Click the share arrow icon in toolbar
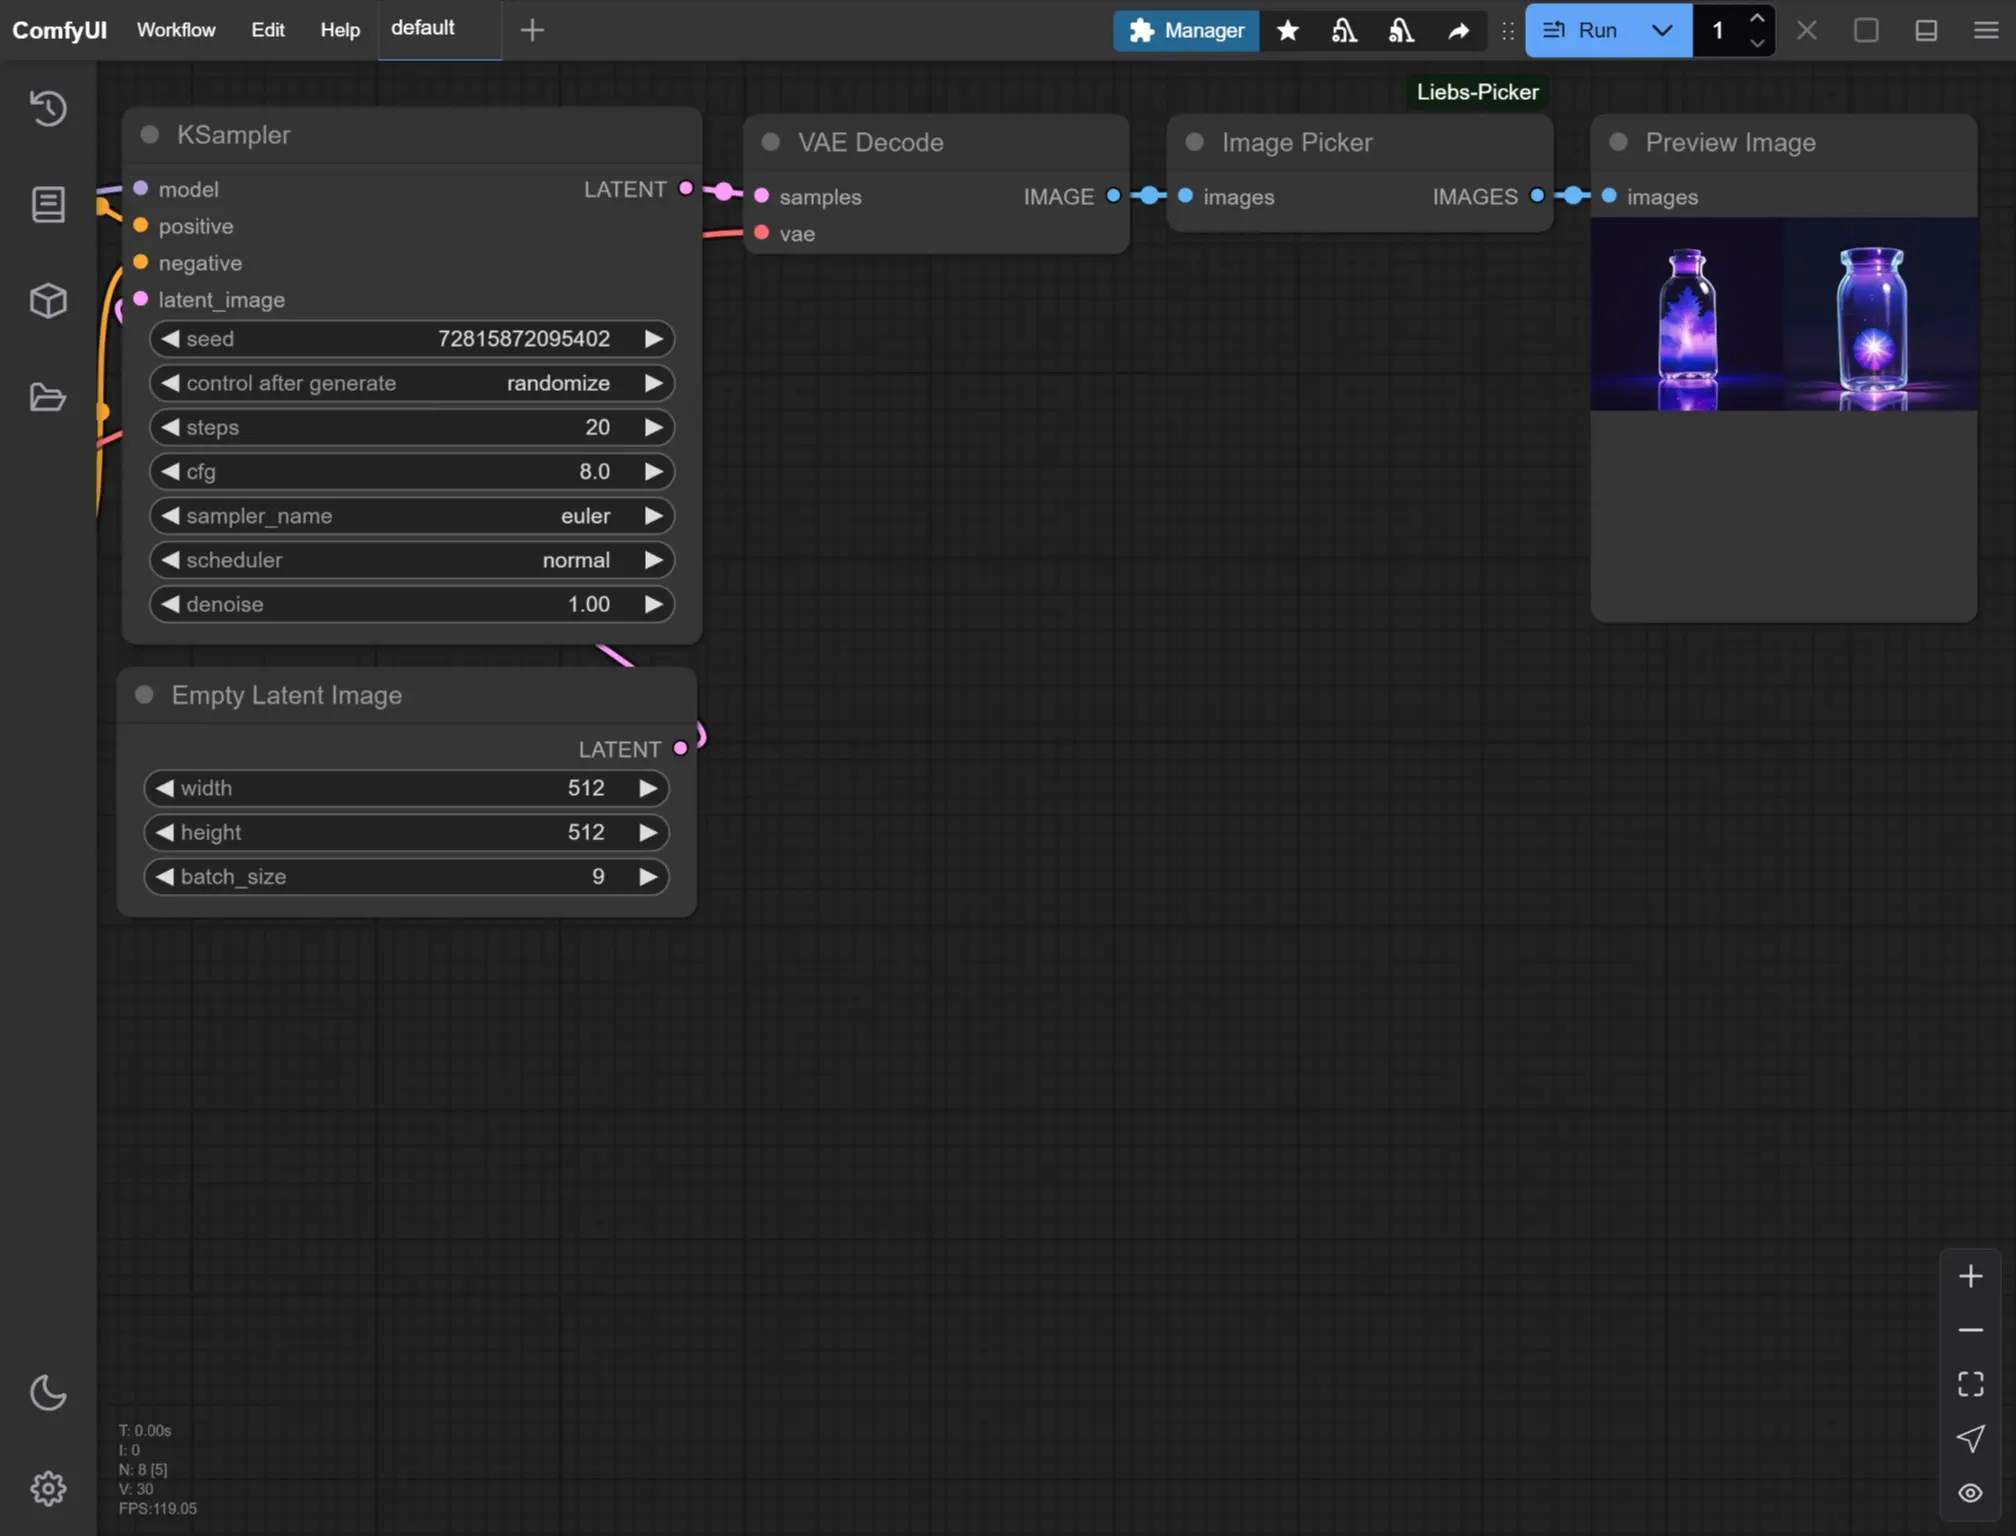Screen dimensions: 2016x1536 tap(1459, 30)
